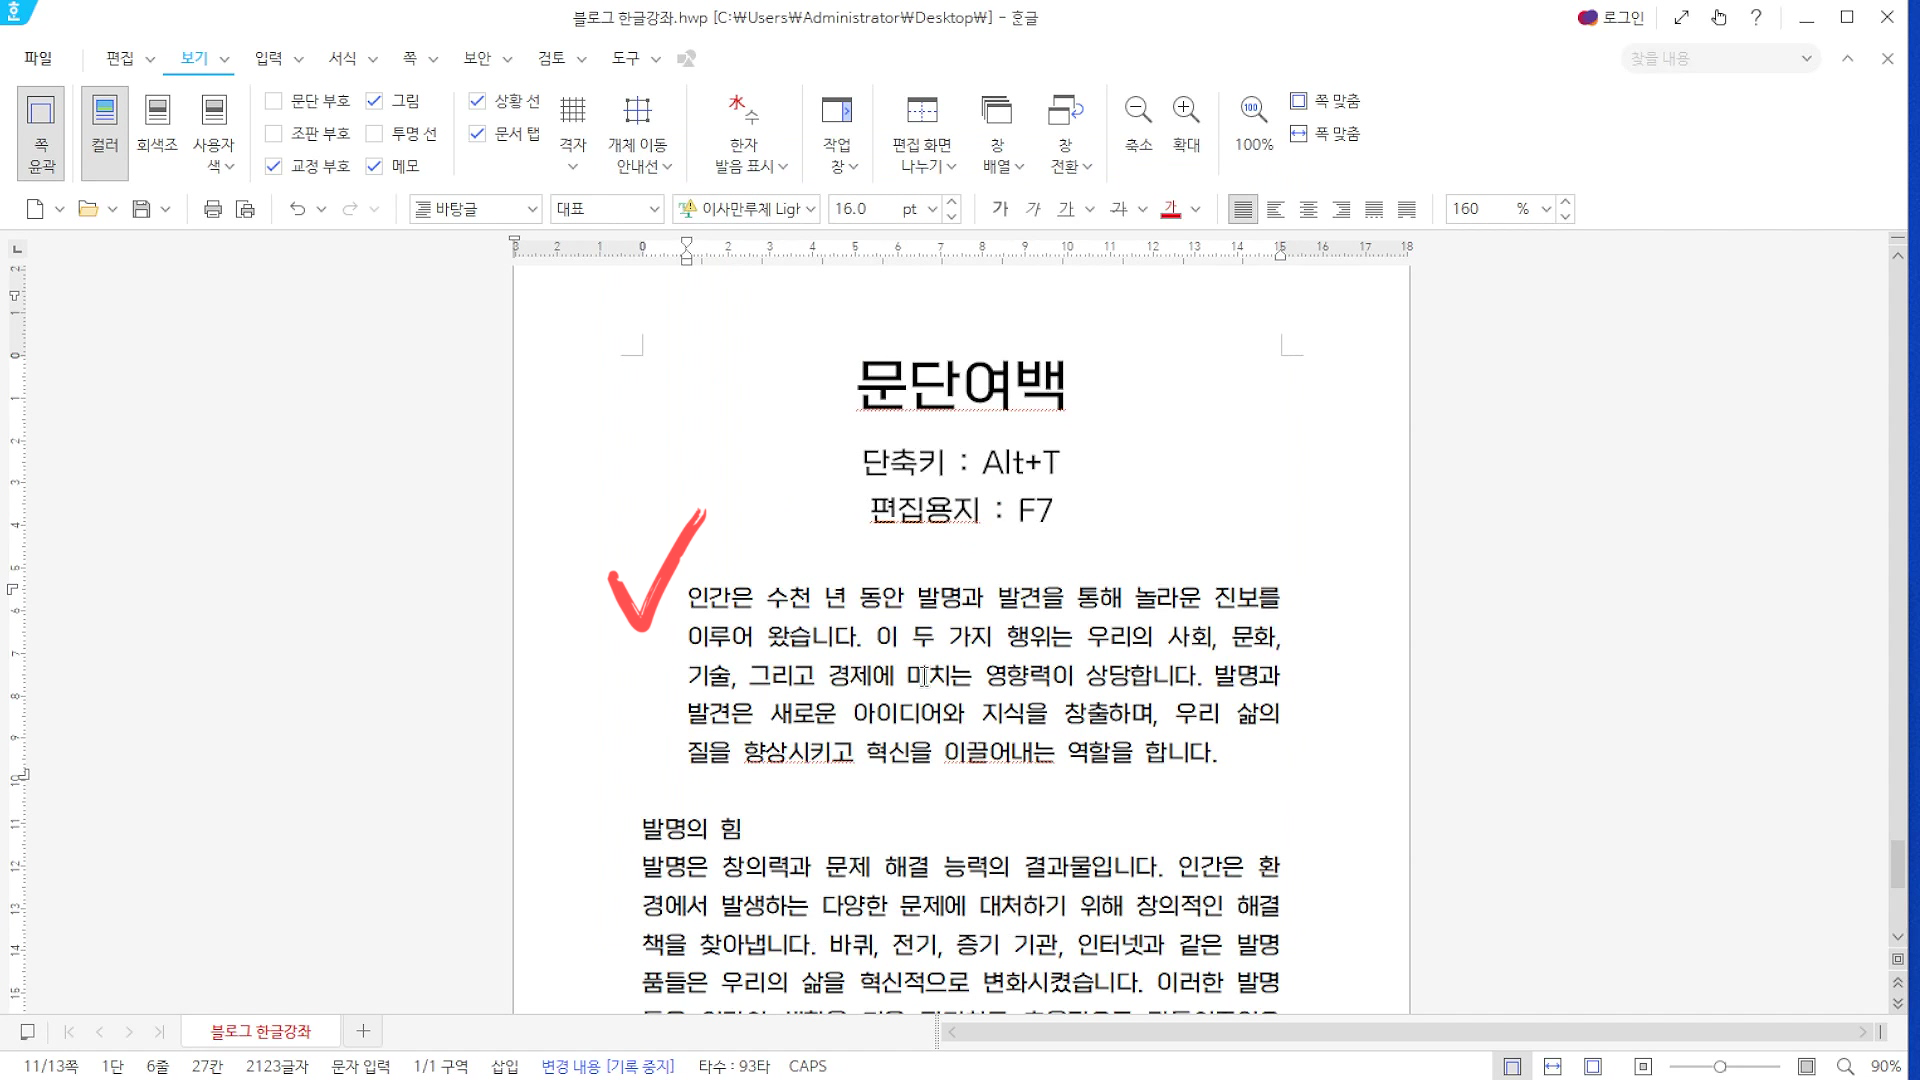The width and height of the screenshot is (1920, 1080).
Task: Uncheck the 그림 checkbox
Action: click(x=374, y=101)
